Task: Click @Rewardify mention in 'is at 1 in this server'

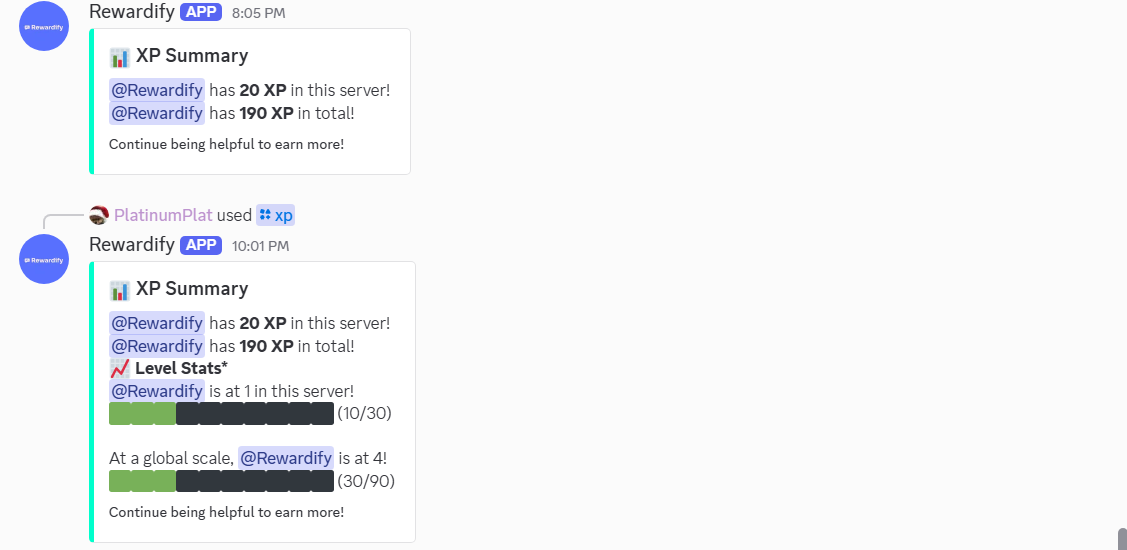Action: coord(157,391)
